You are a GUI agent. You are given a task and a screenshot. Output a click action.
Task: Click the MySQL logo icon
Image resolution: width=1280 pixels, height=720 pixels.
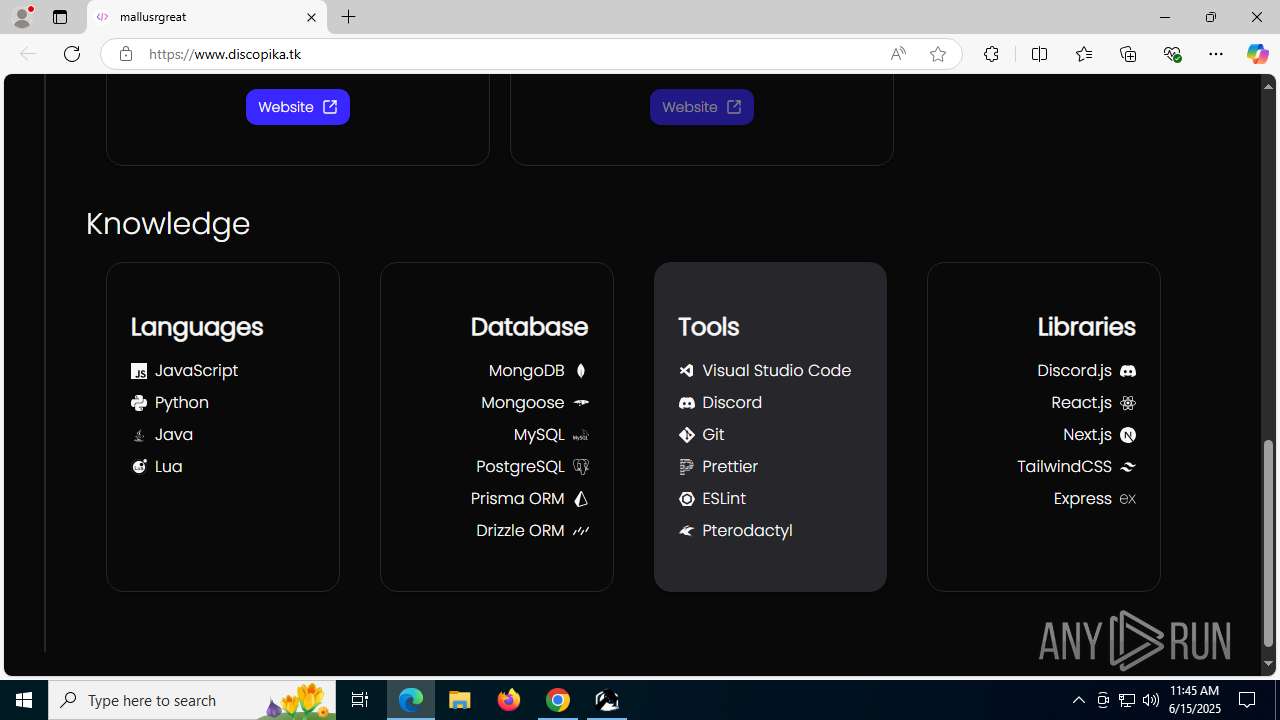tap(581, 435)
